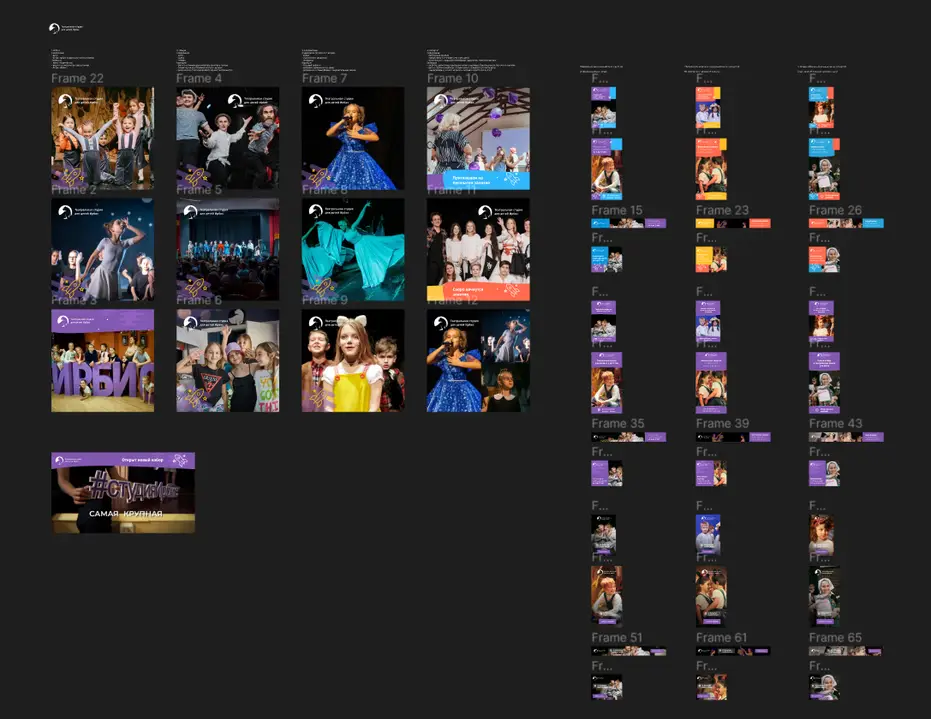Select the 'Frame 39' frame title
Viewport: 931px width, 719px height.
[x=722, y=423]
